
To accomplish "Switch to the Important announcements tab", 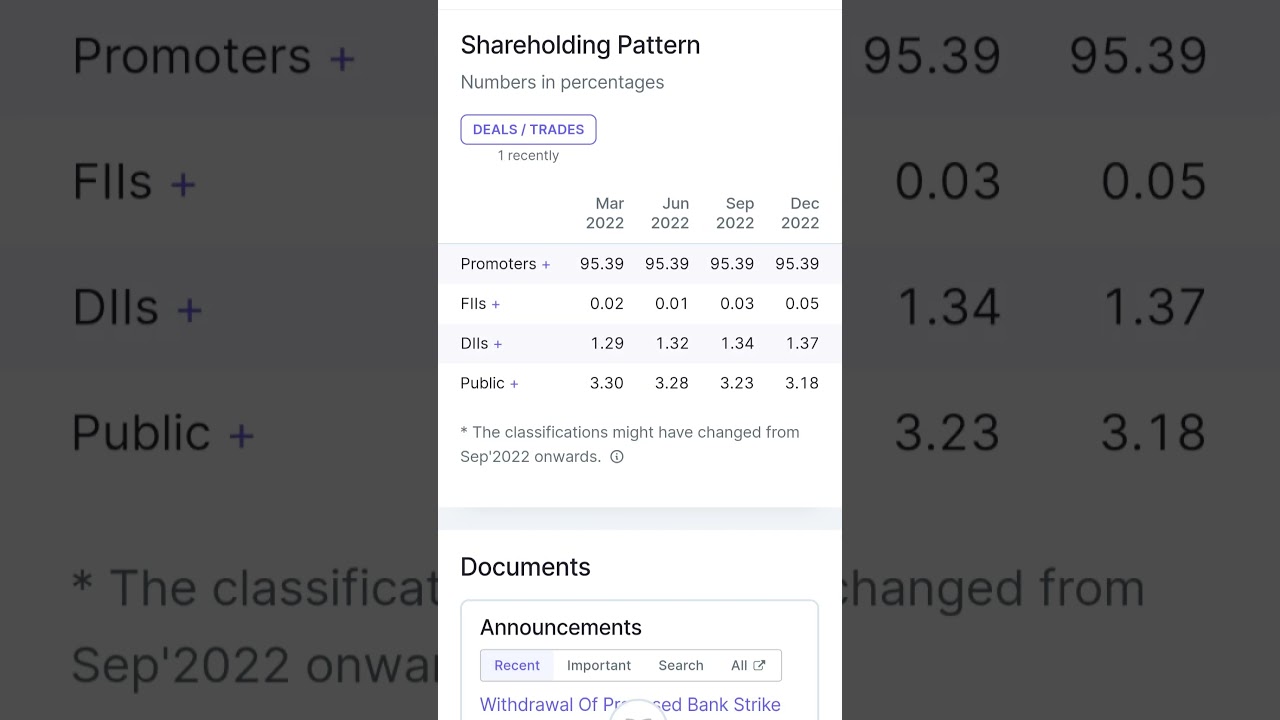I will [599, 665].
